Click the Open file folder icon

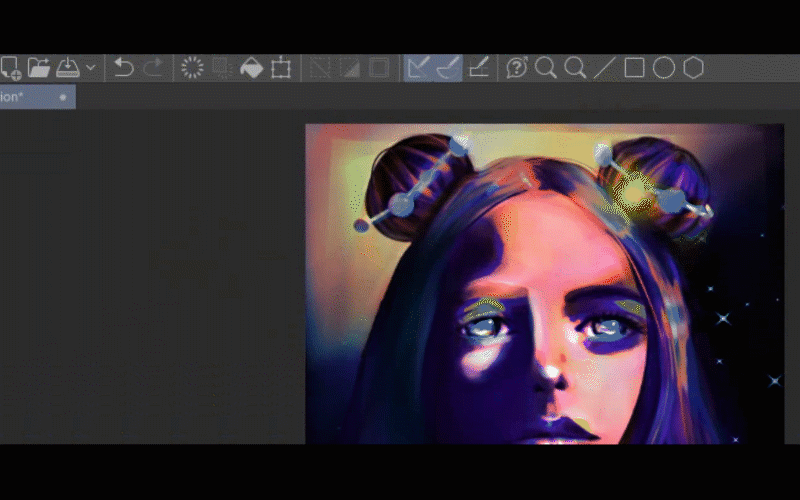pyautogui.click(x=39, y=68)
